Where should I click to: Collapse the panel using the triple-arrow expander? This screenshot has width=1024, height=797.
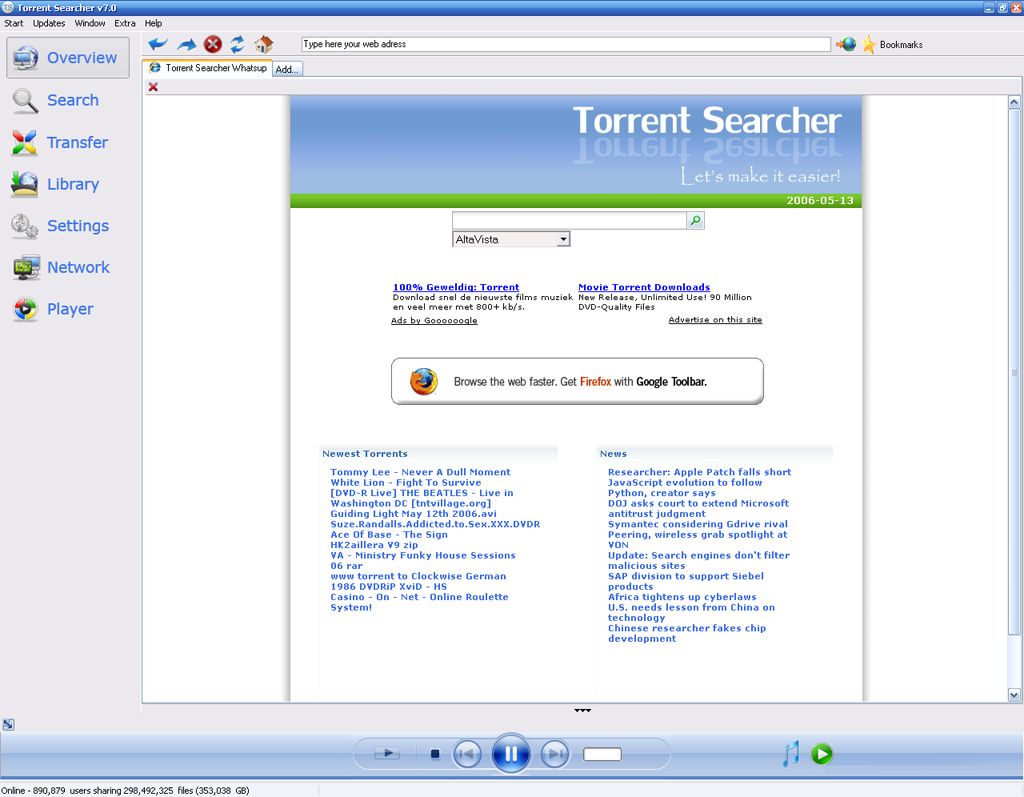coord(582,710)
